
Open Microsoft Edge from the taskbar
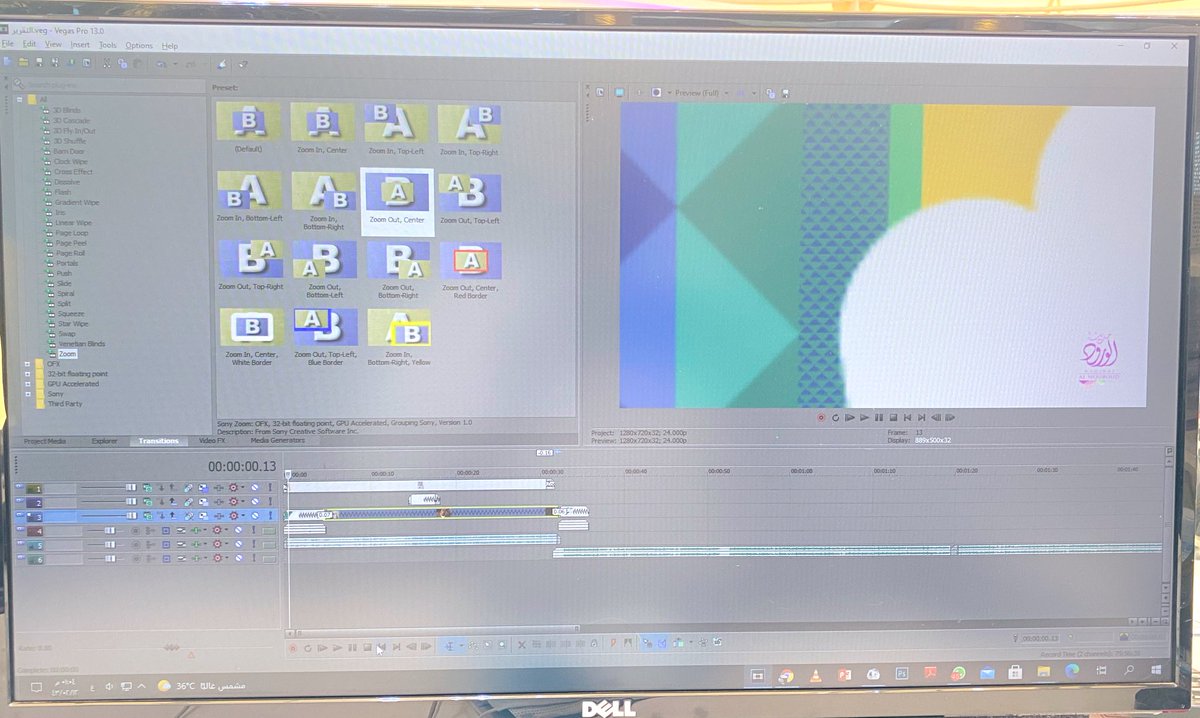(1072, 671)
